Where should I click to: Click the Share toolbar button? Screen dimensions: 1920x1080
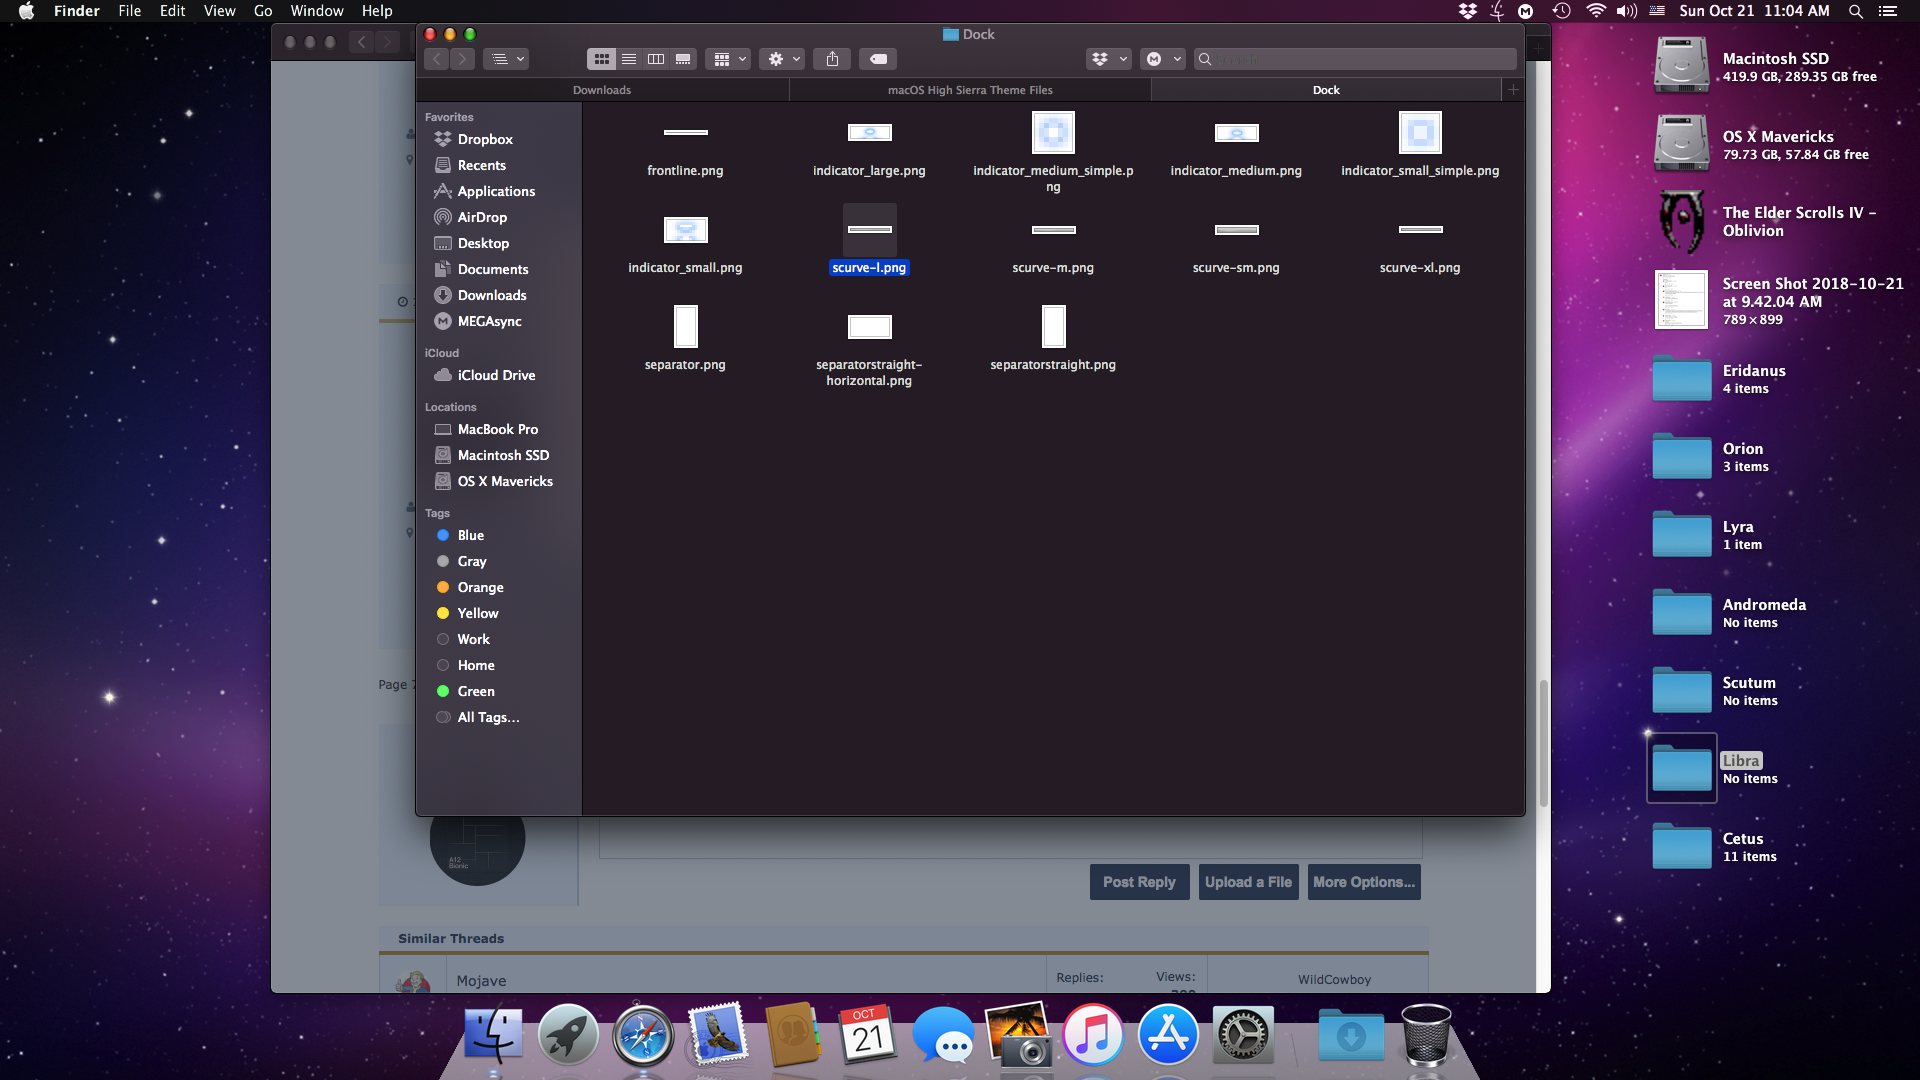click(832, 59)
